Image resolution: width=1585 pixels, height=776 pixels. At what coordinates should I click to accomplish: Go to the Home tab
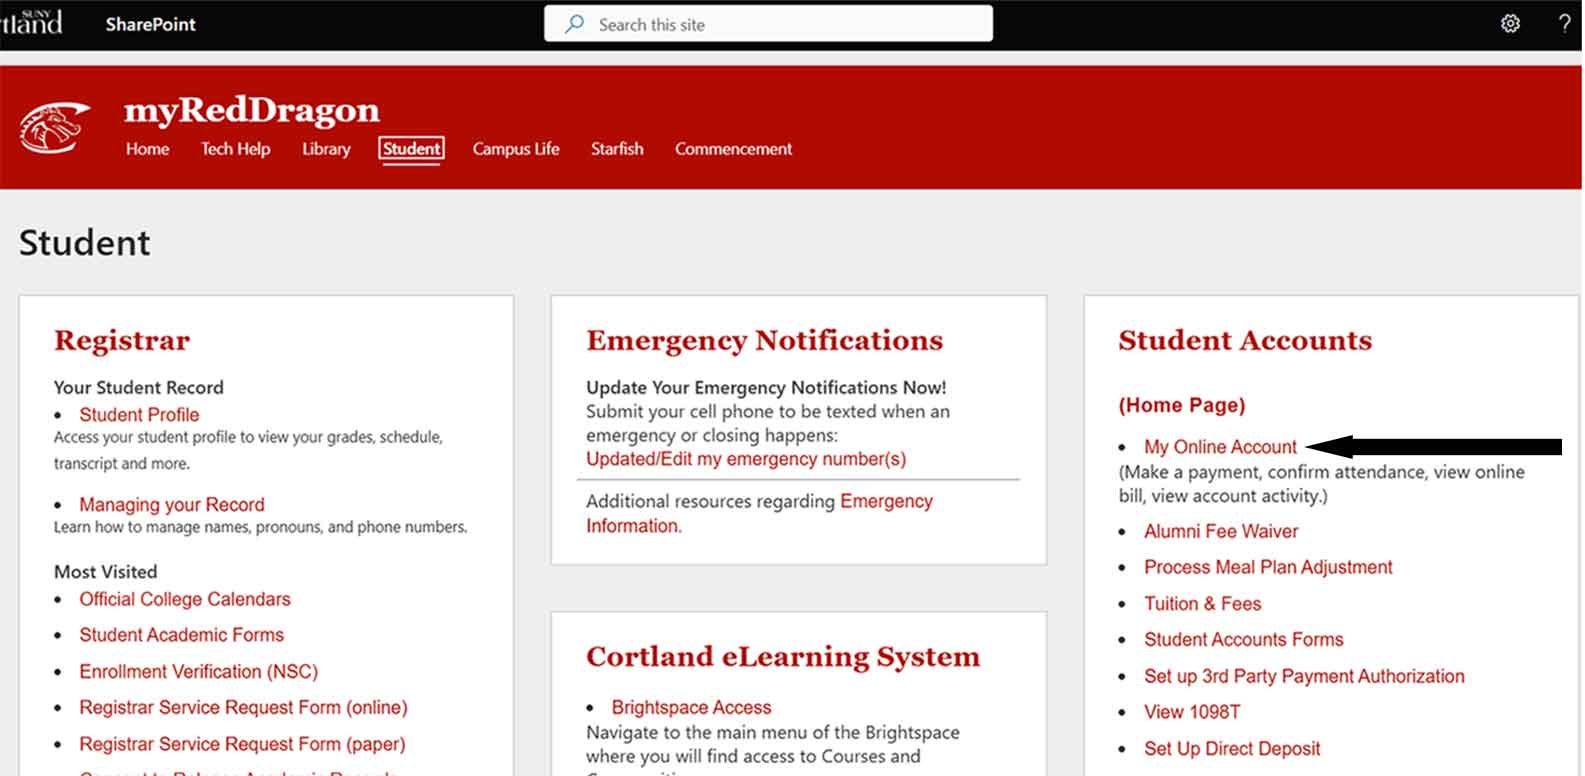[147, 149]
